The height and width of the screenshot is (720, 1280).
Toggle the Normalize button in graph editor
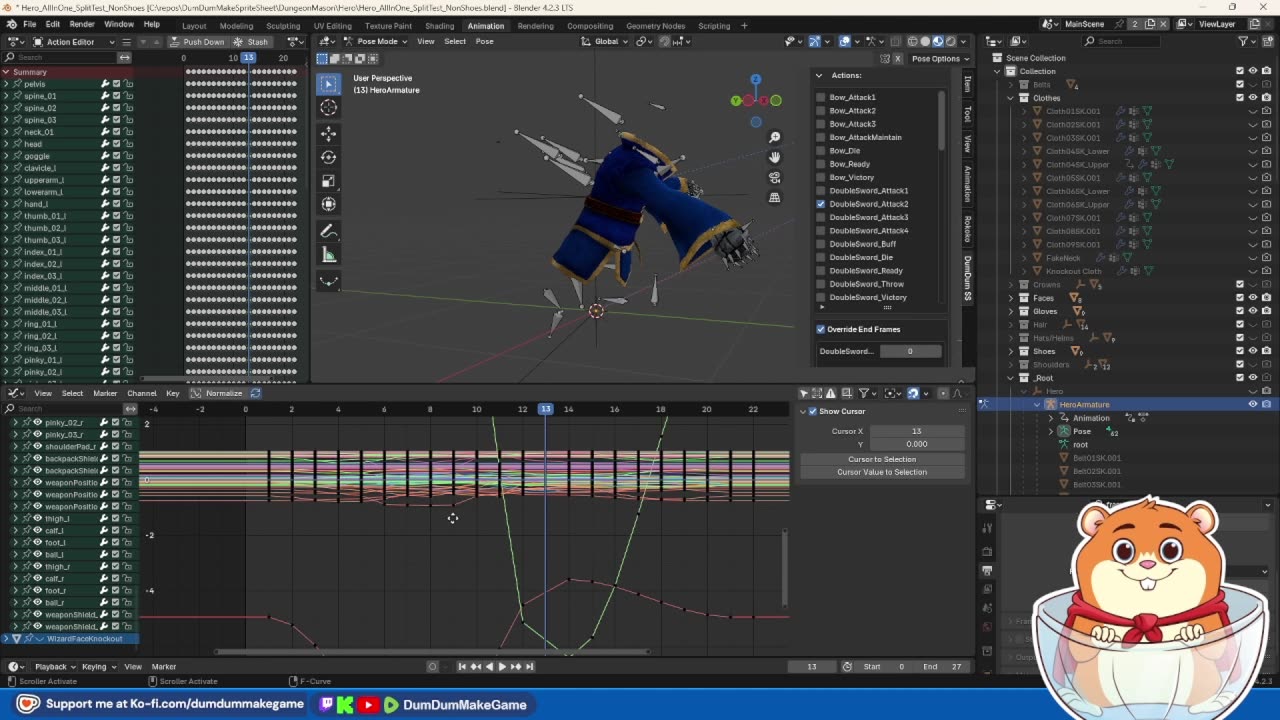coord(217,393)
